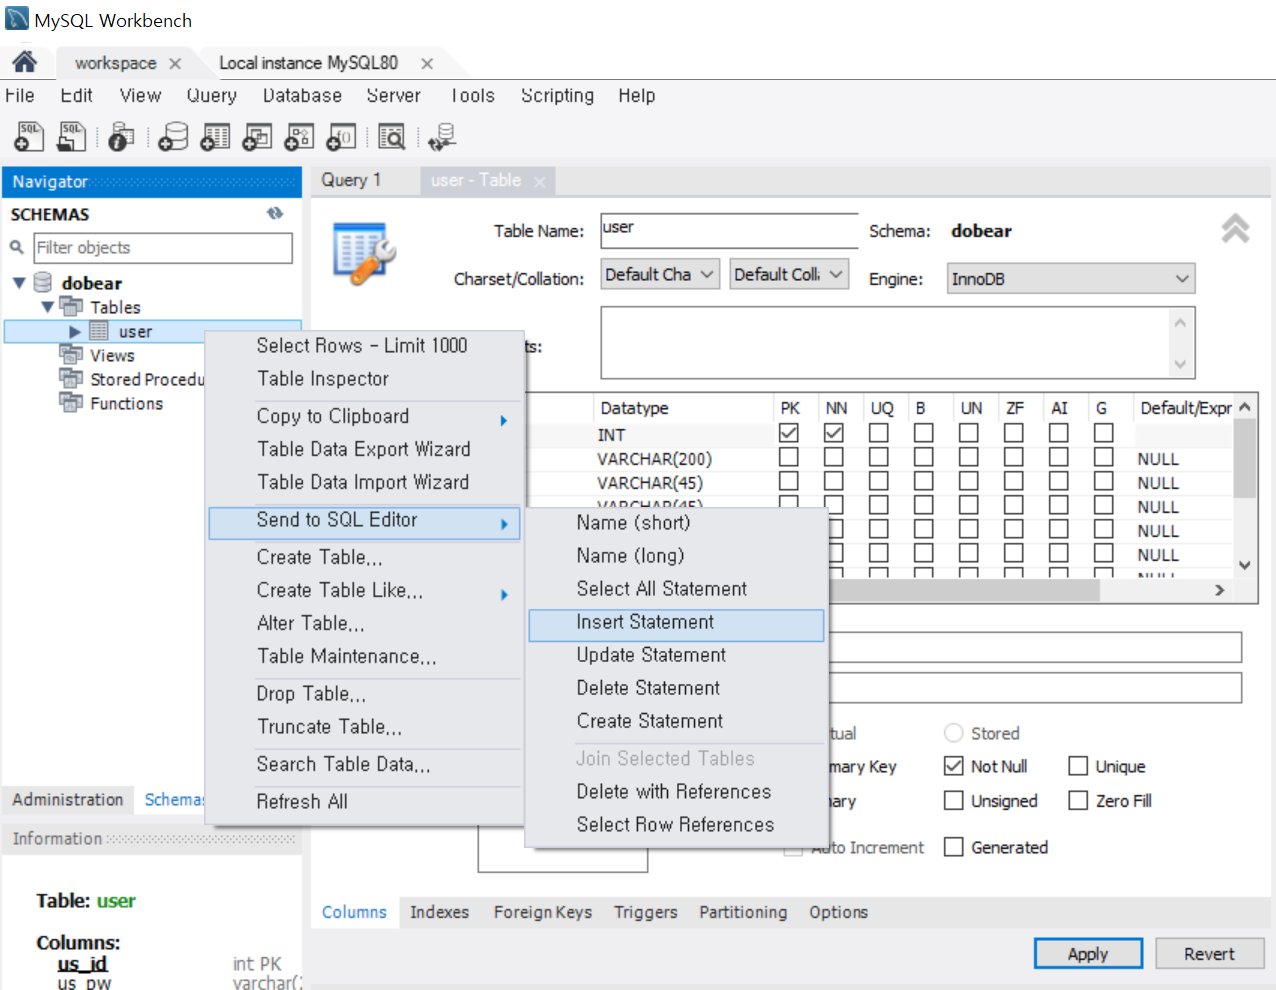Enable PK checkbox in VARCHAR(200) row
Screen dimensions: 1276x990
pos(789,457)
